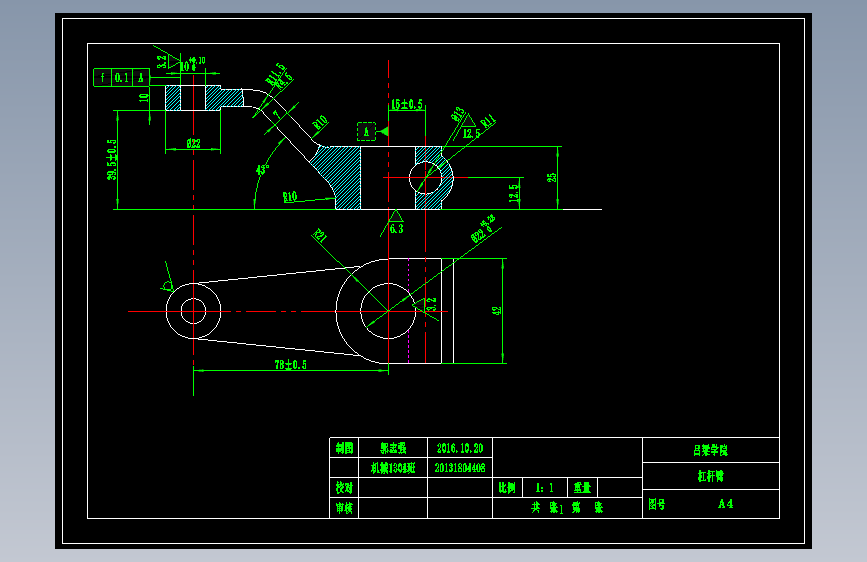Image resolution: width=867 pixels, height=562 pixels.
Task: Click the '7' arm thickness dimension
Action: click(x=275, y=115)
